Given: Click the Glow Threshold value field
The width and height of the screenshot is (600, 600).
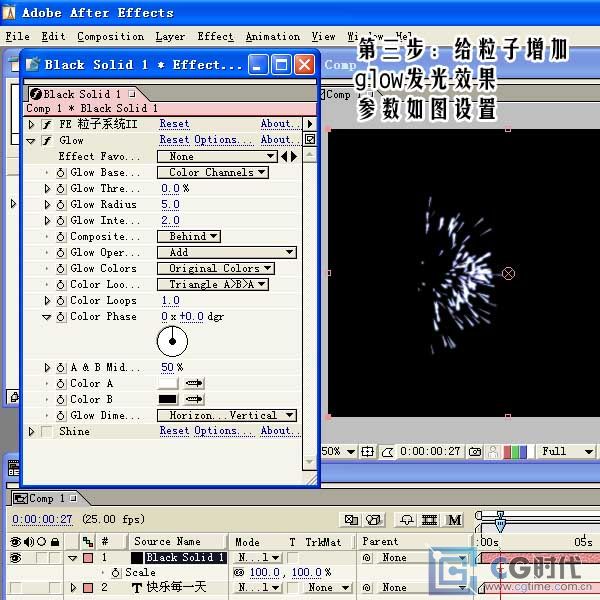Looking at the screenshot, I should 170,189.
